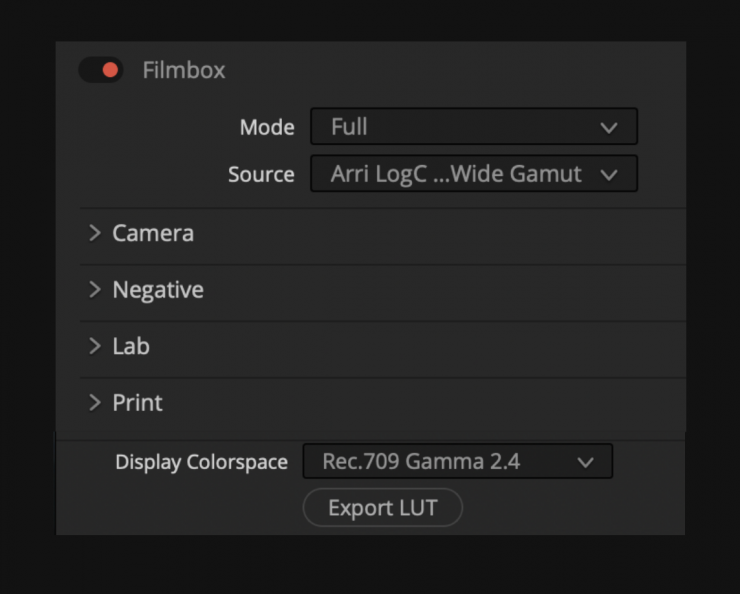Toggle the Filmbox enable switch
Viewport: 740px width, 594px height.
point(101,70)
